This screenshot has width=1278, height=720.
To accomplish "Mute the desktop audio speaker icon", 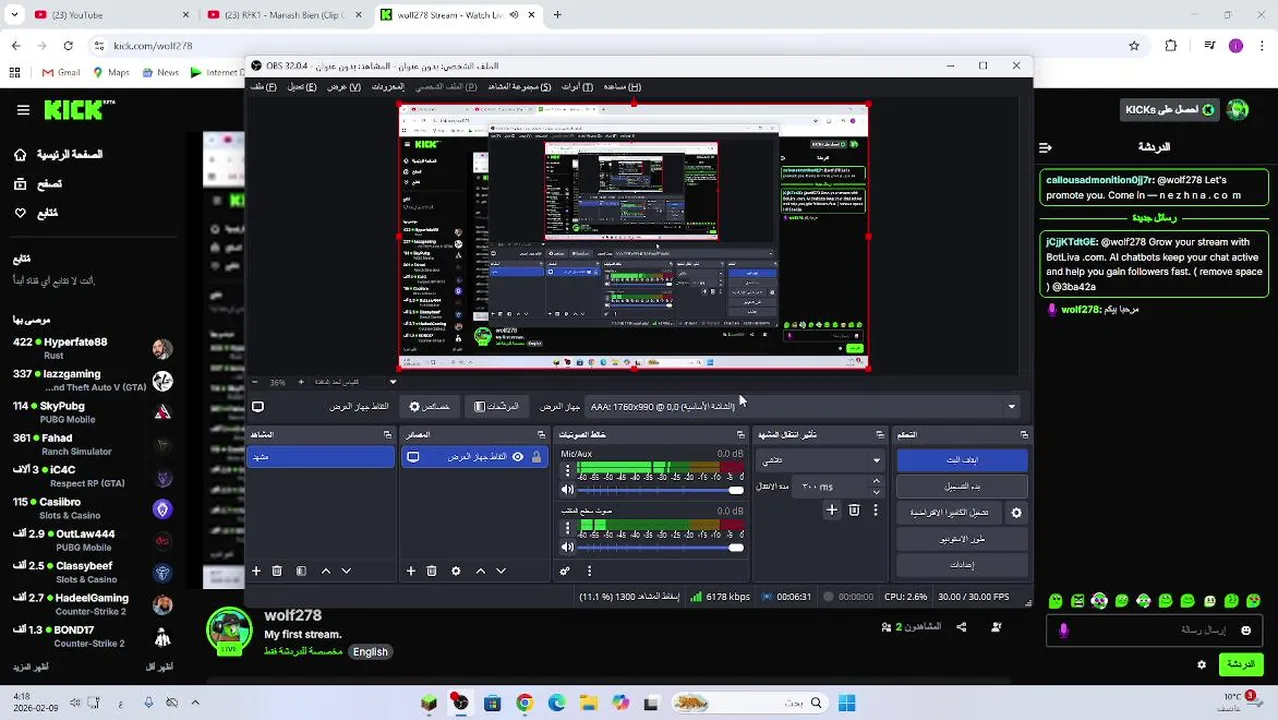I will (567, 547).
